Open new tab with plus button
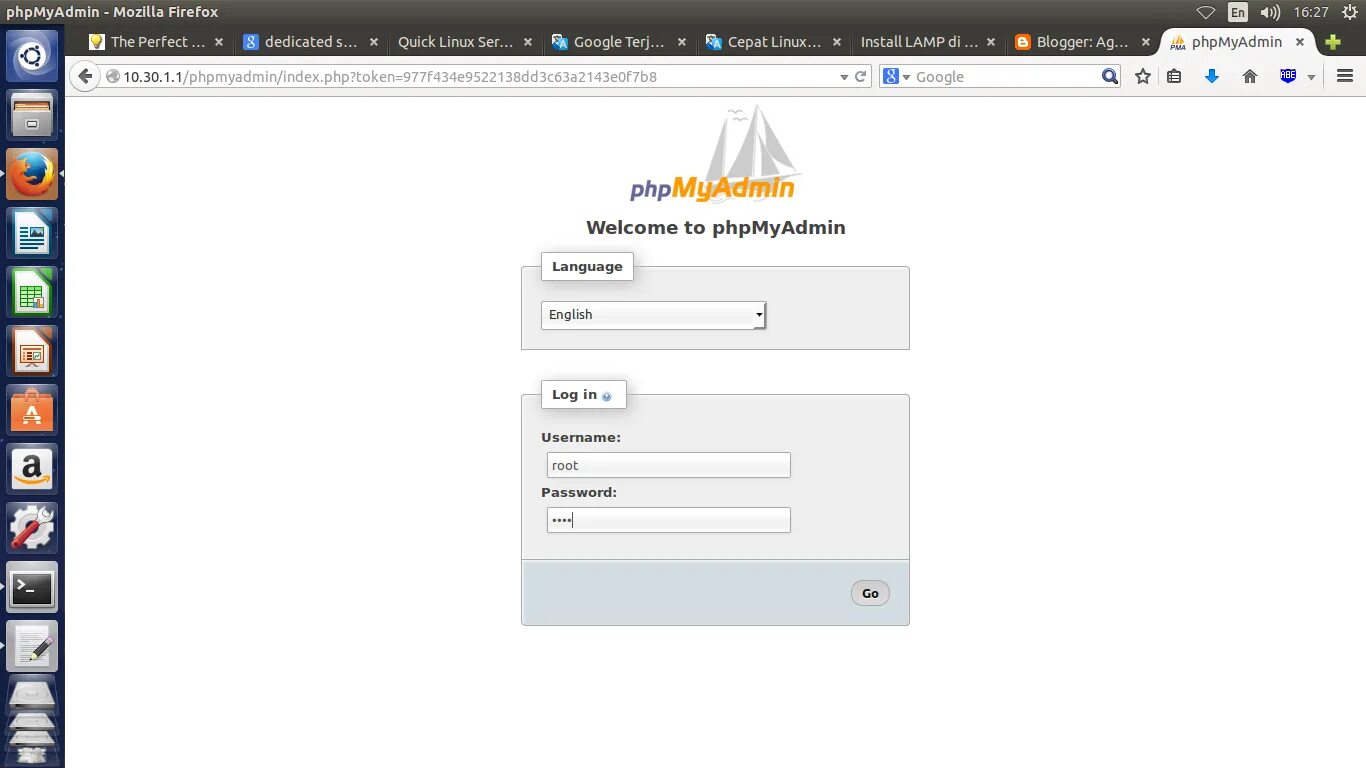Screen dimensions: 1366x768 pos(1332,42)
